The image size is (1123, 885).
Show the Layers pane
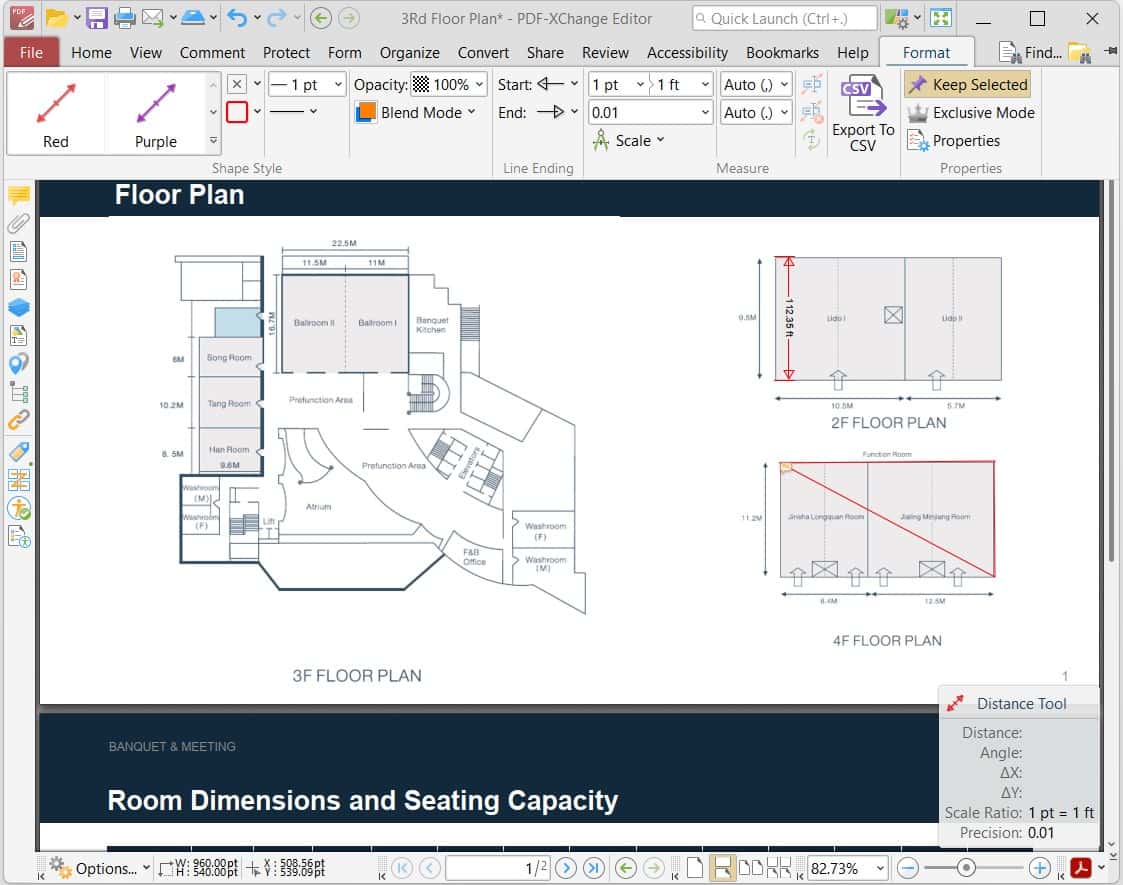pos(18,307)
